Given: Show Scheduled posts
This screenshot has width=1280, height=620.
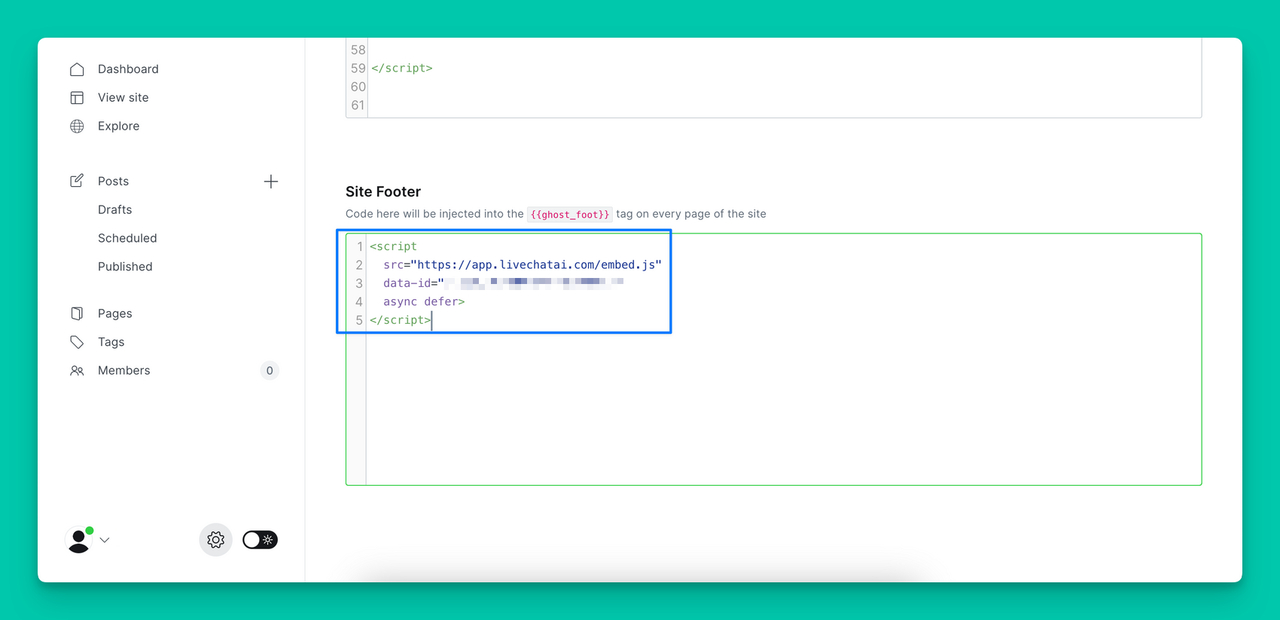Looking at the screenshot, I should pyautogui.click(x=127, y=238).
